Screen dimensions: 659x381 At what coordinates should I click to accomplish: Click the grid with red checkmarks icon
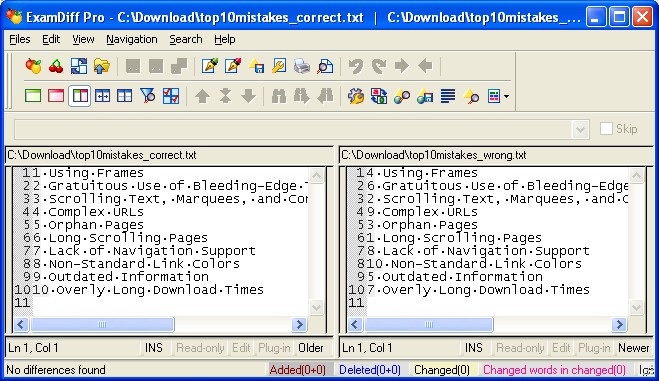click(x=171, y=96)
